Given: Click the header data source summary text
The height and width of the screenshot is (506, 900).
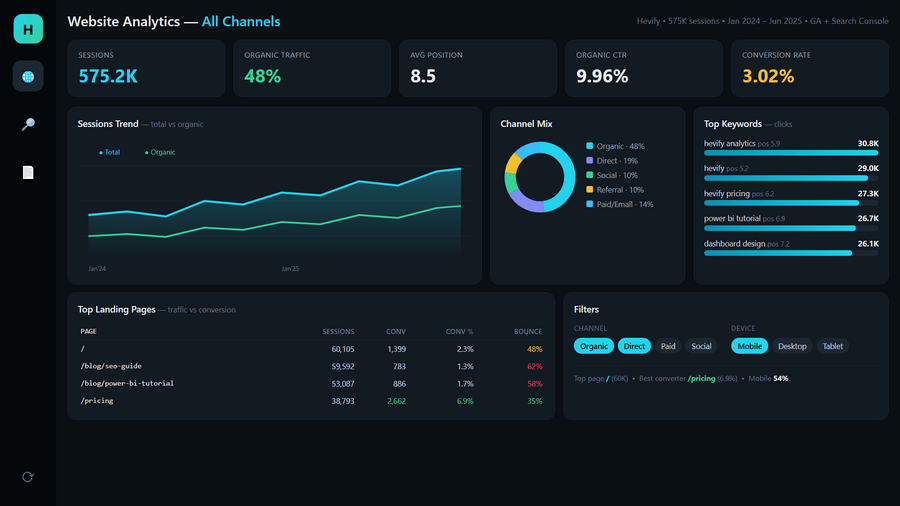Looking at the screenshot, I should coord(762,21).
